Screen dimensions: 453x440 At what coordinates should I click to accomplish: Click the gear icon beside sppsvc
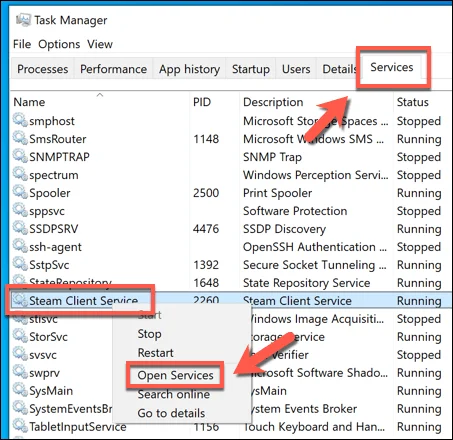click(20, 210)
